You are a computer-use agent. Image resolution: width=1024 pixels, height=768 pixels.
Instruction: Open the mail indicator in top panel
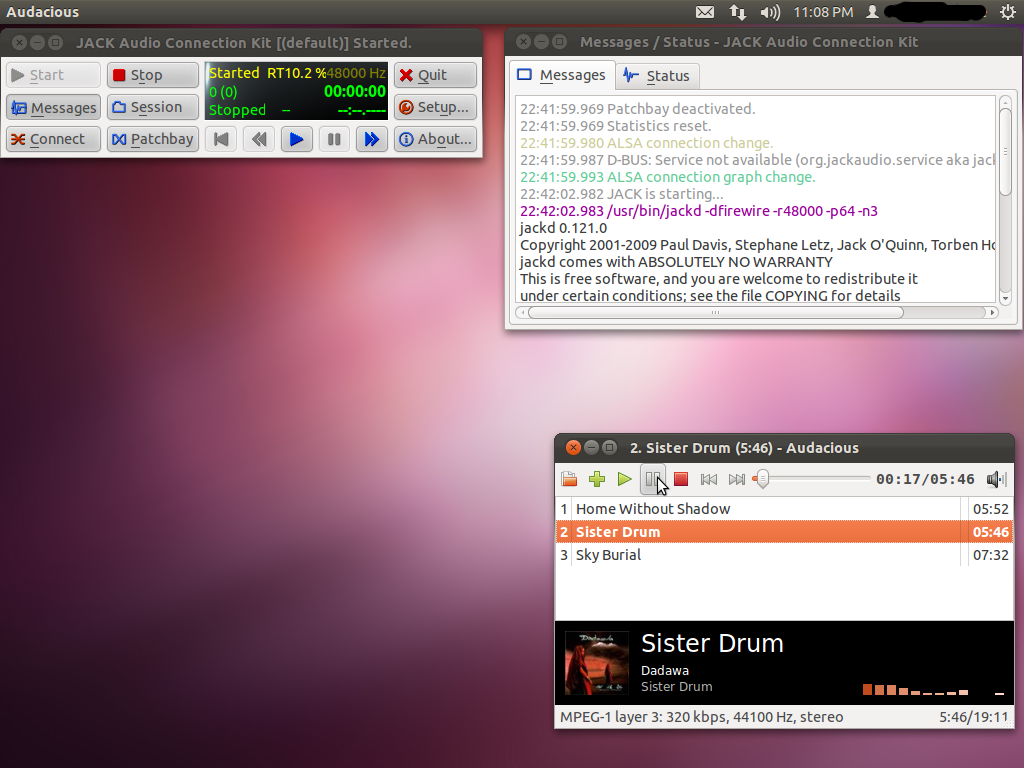click(705, 12)
